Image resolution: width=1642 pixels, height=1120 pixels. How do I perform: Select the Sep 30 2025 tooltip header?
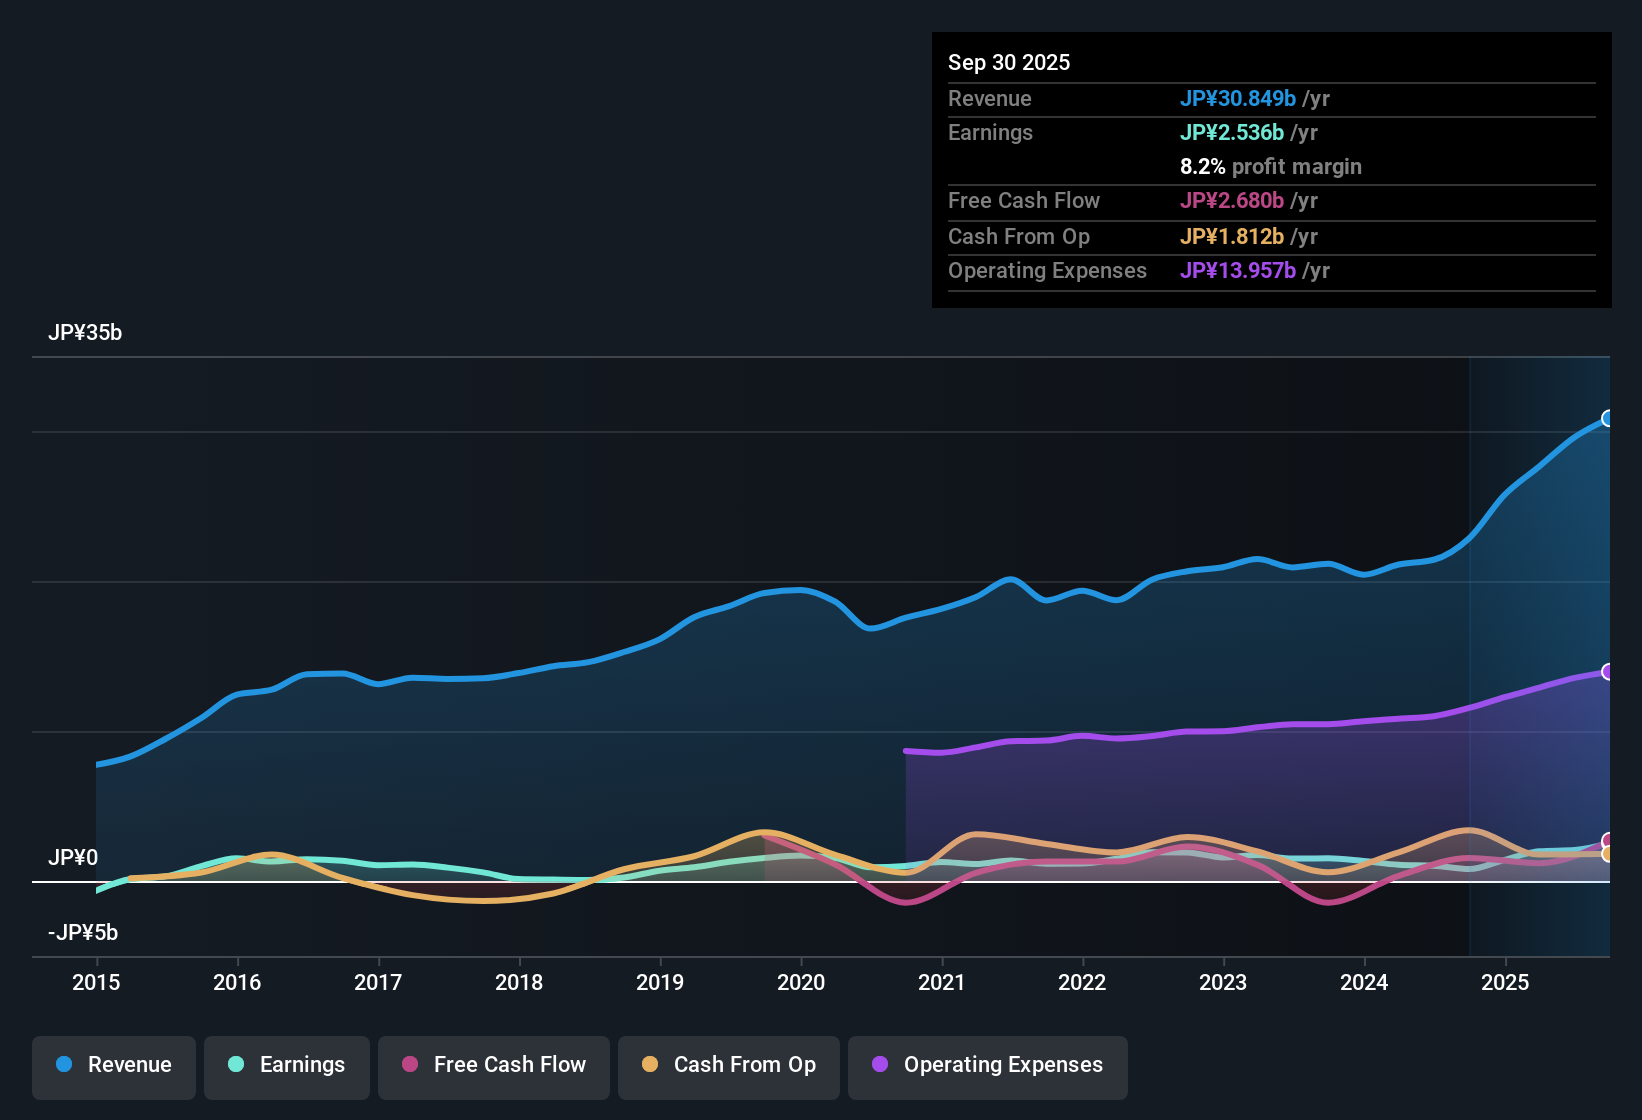point(1009,62)
